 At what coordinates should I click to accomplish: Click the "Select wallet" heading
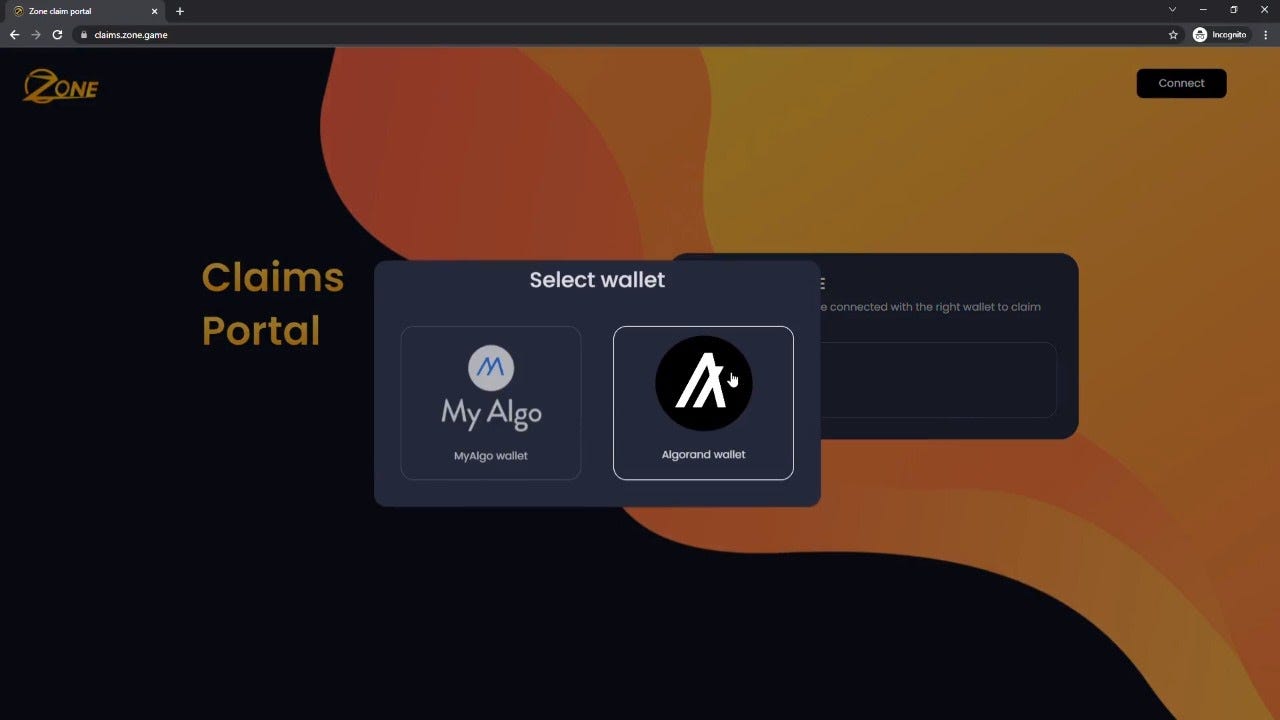click(597, 280)
